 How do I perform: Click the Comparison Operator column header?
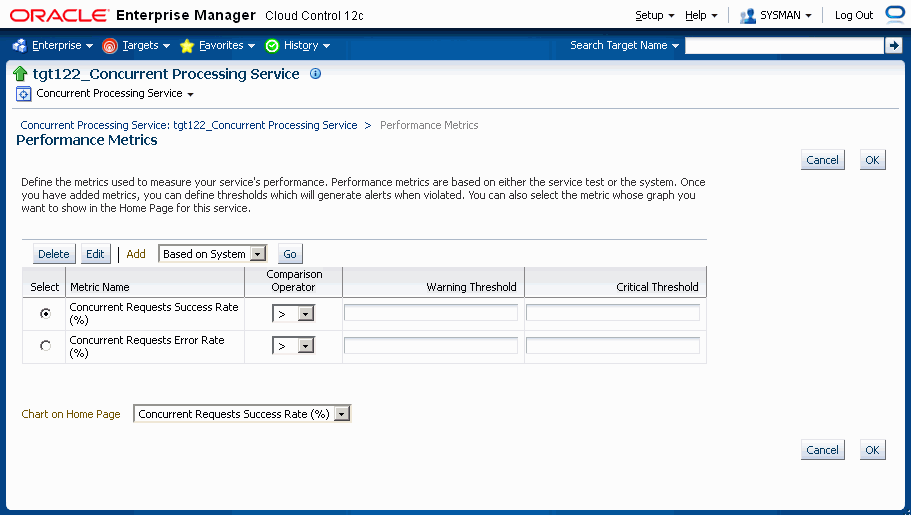(294, 281)
